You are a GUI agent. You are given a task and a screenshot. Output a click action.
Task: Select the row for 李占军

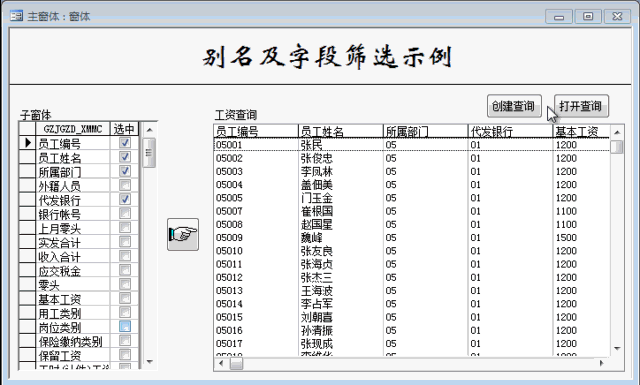(412, 304)
